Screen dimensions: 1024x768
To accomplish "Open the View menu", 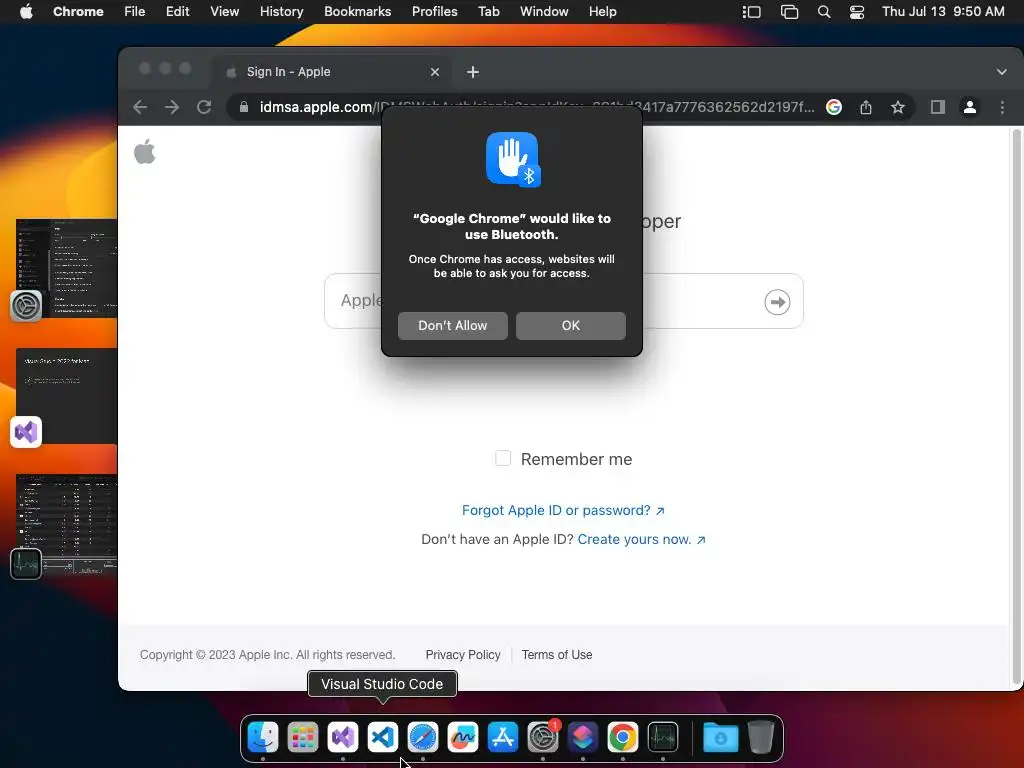I will [224, 12].
